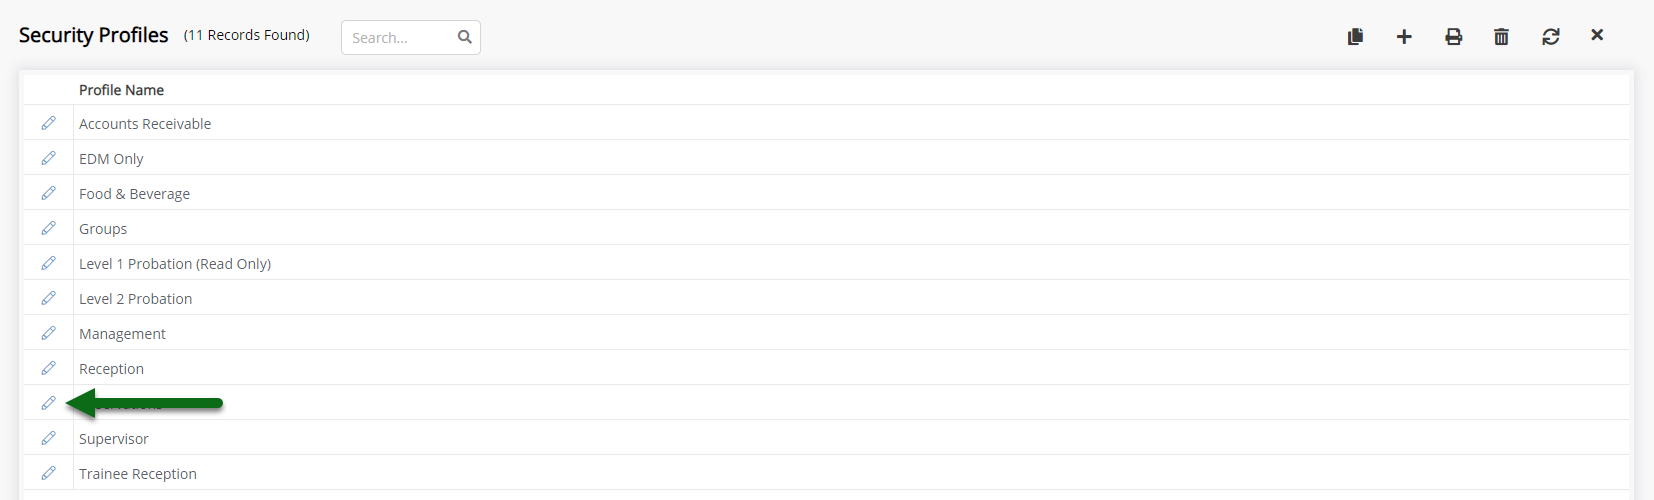Click into the Search input field
This screenshot has width=1654, height=500.
(400, 37)
